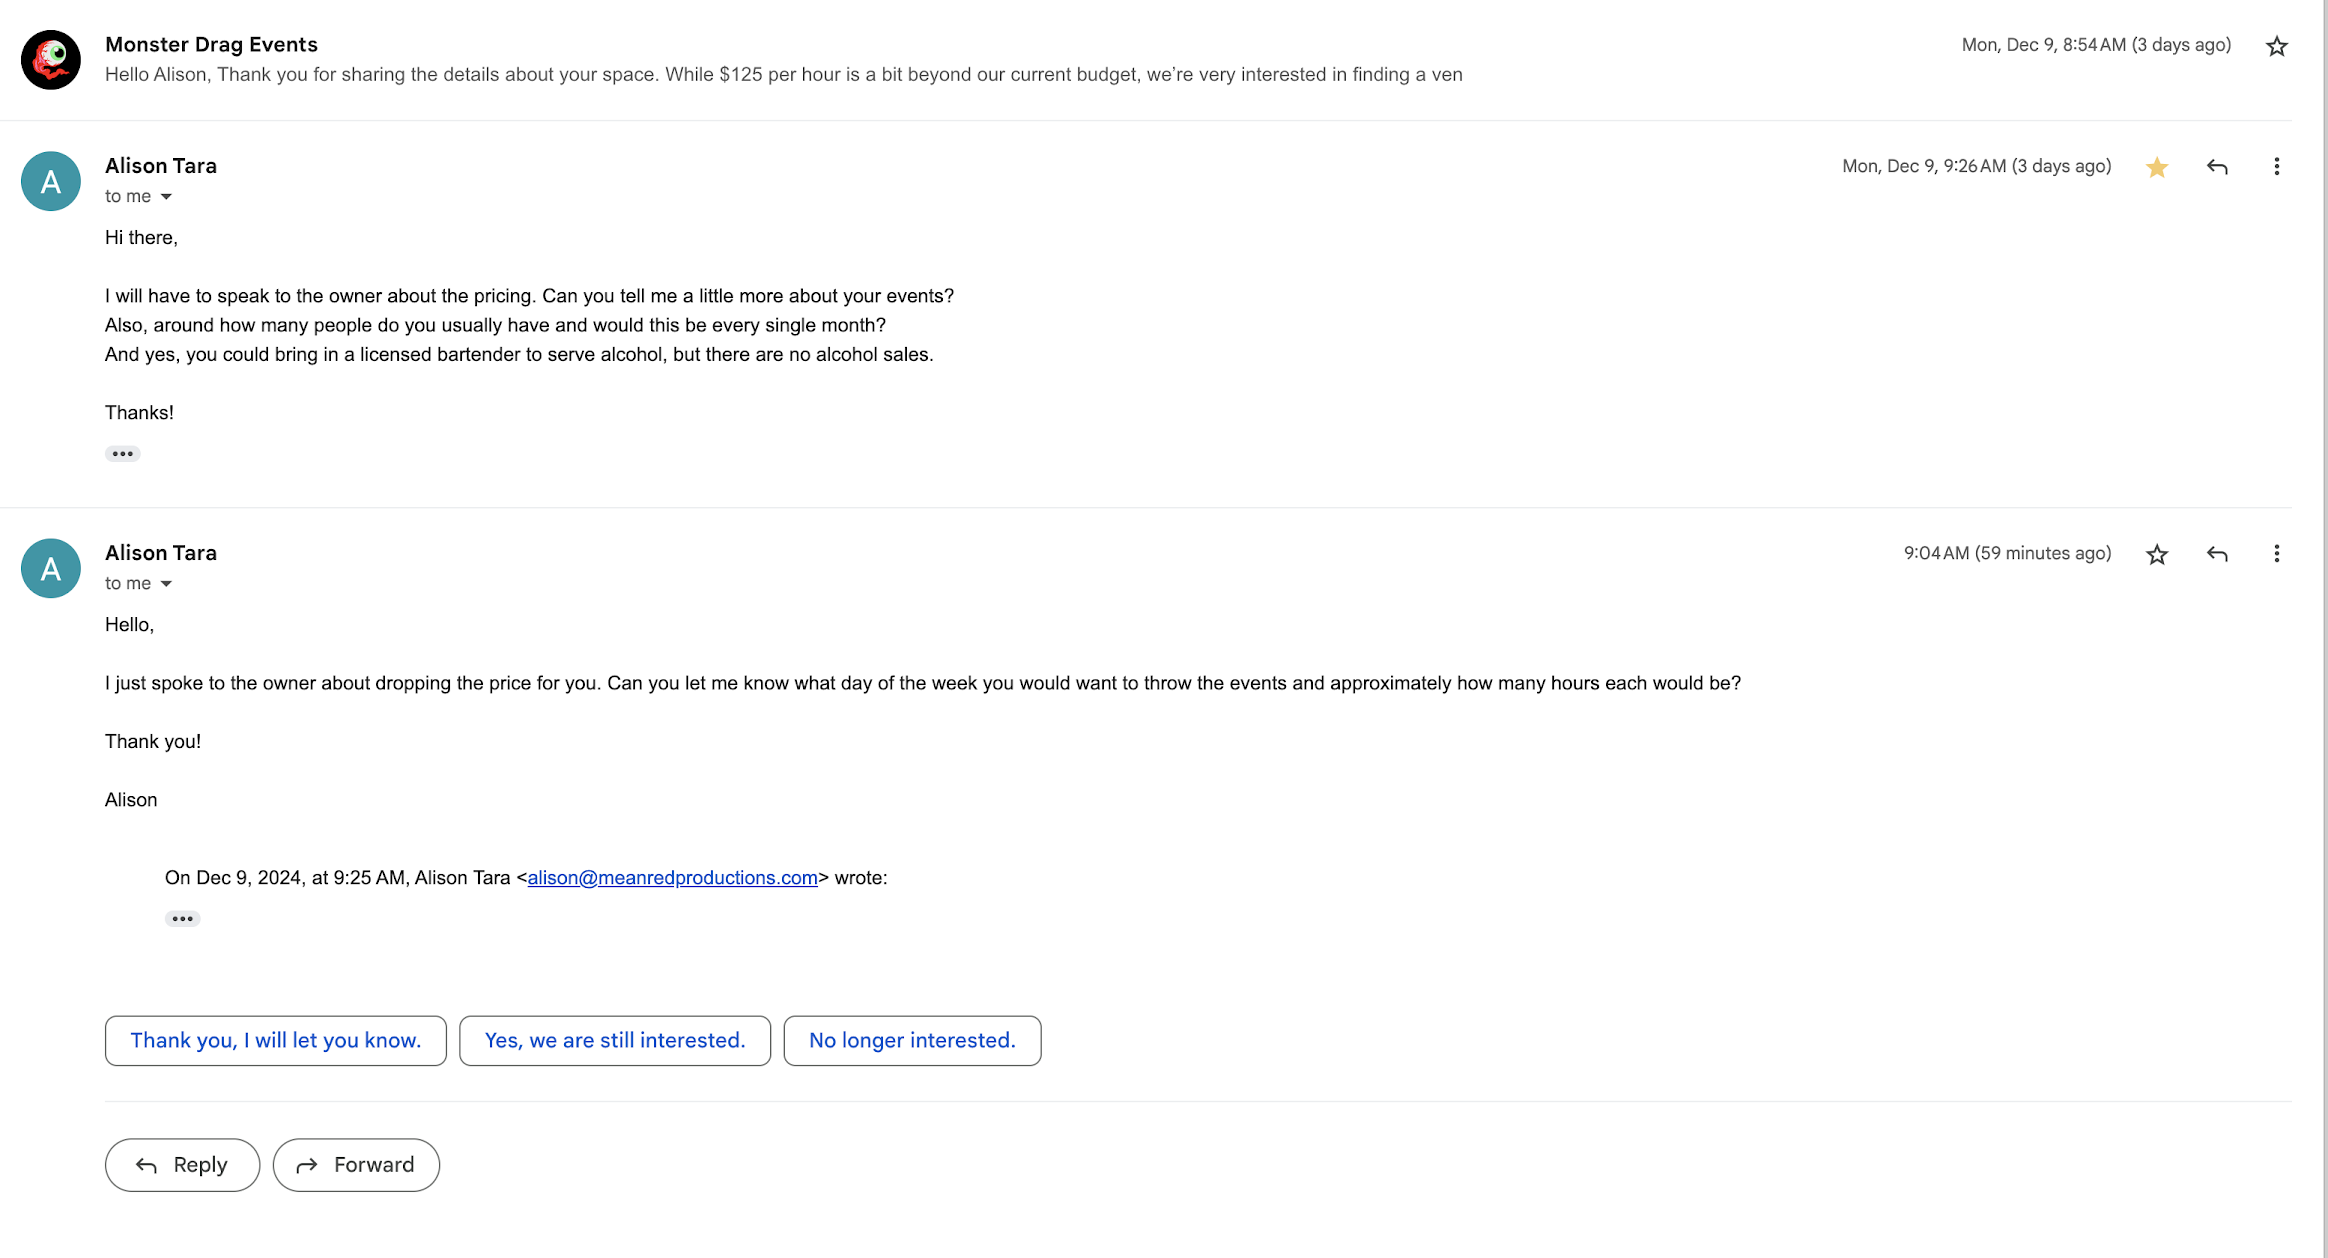
Task: Click the Forward button
Action: tap(356, 1165)
